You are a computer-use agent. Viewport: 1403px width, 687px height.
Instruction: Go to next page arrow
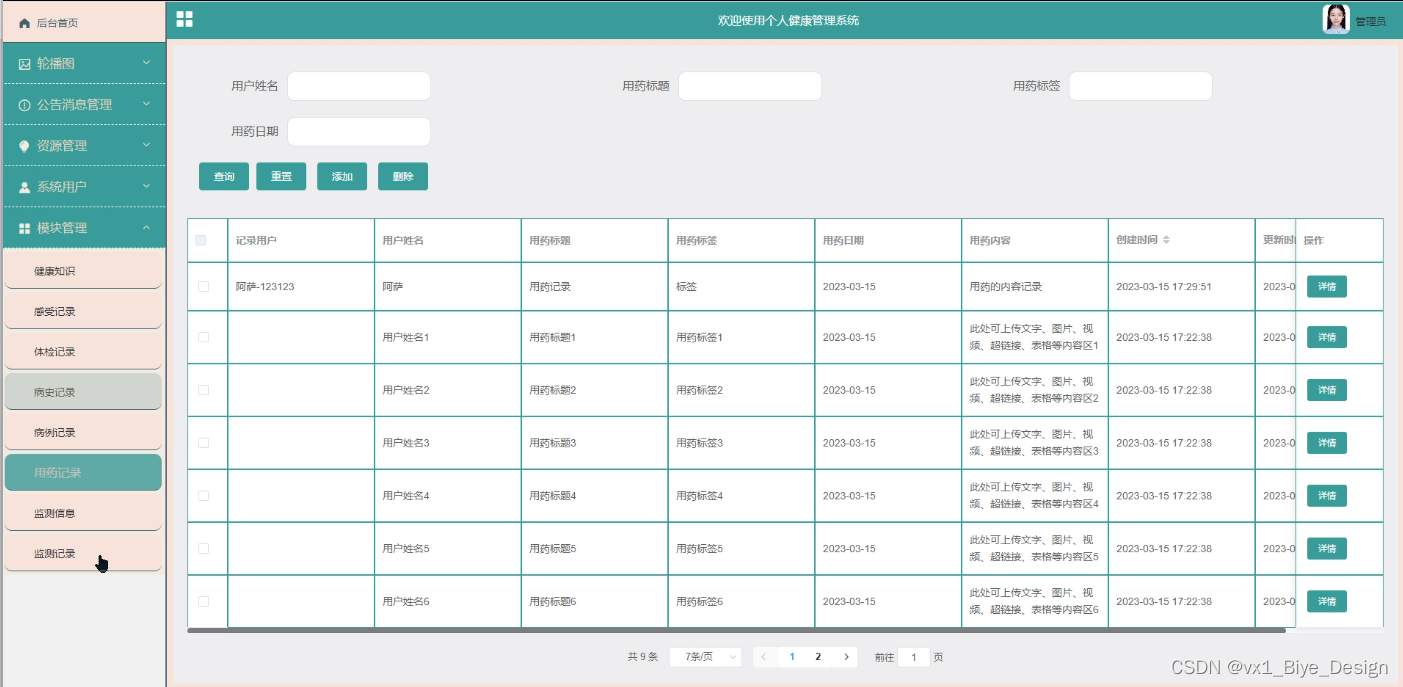click(846, 657)
